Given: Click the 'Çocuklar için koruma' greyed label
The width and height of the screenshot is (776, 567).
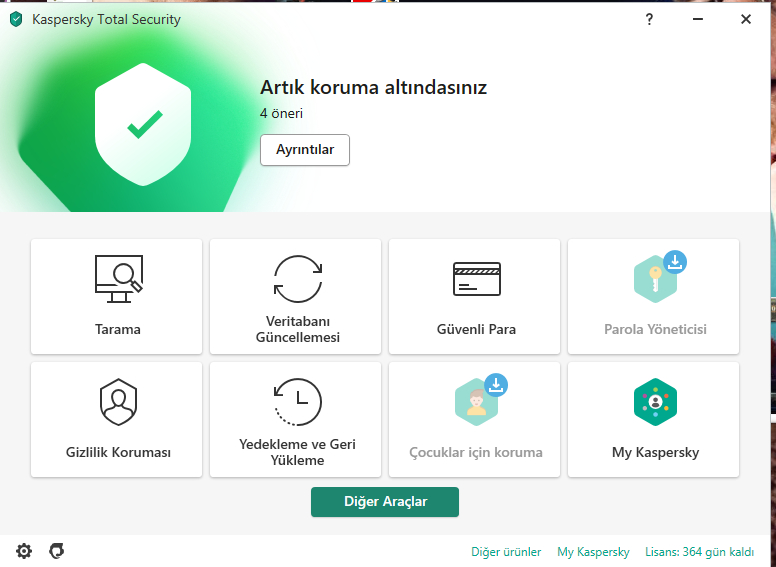Looking at the screenshot, I should (x=476, y=453).
